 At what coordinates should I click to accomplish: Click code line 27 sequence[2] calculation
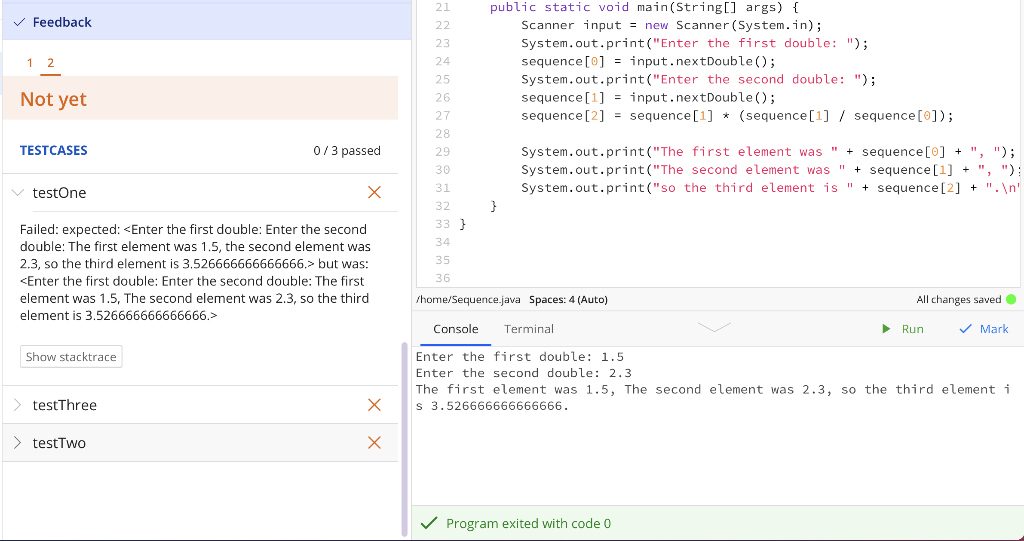737,116
